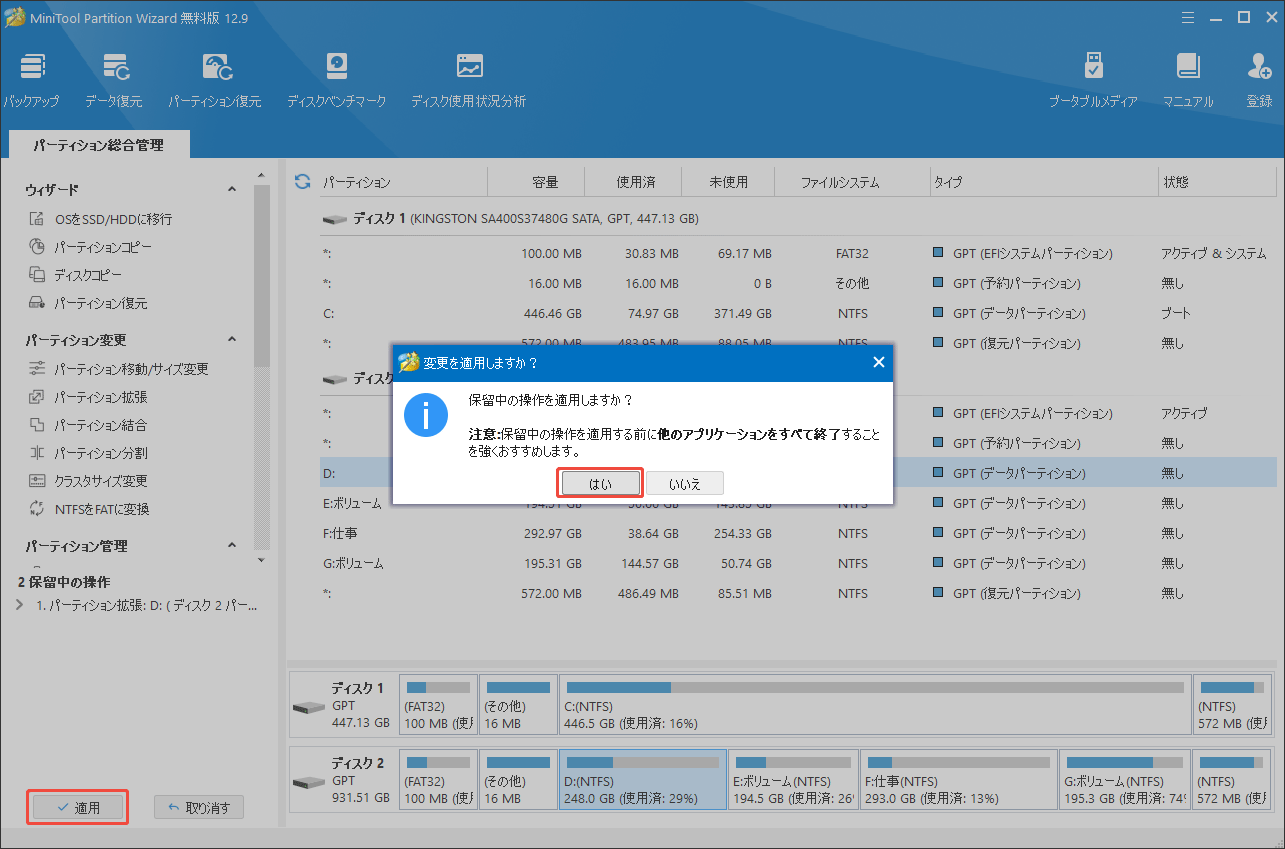
Task: Click the 登録 register icon
Action: [1259, 80]
